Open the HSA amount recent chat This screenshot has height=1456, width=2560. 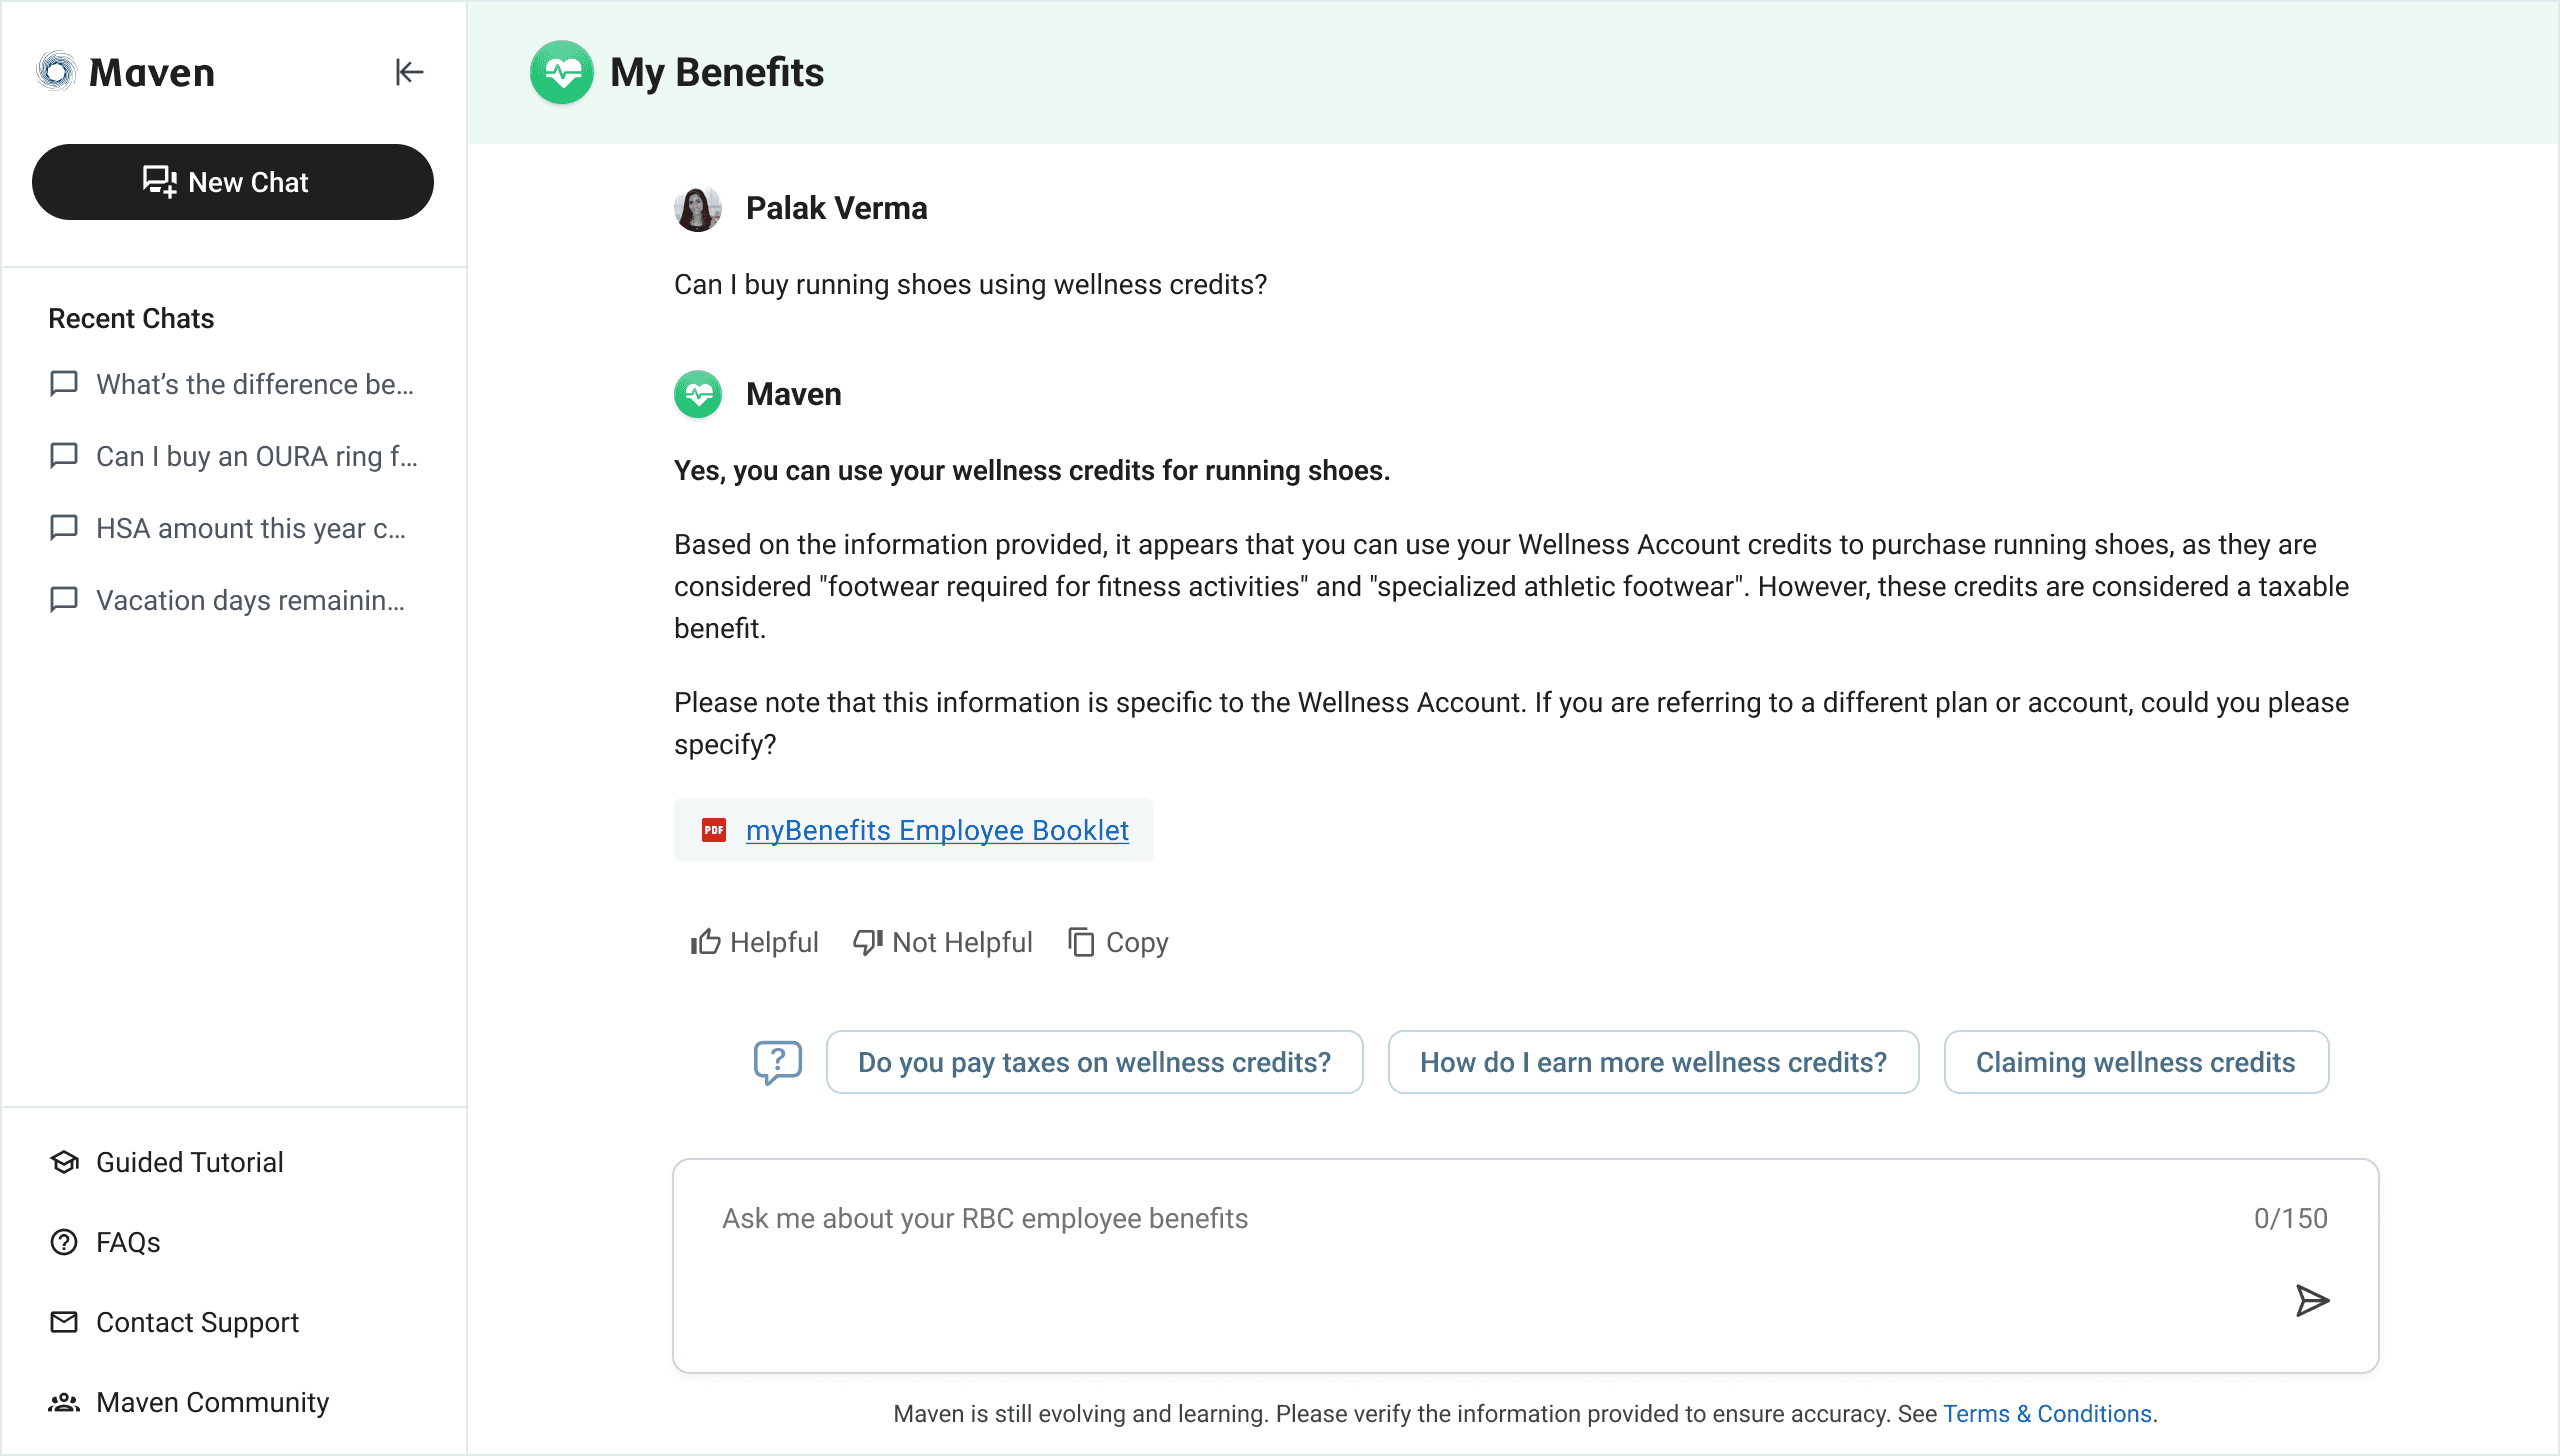pos(250,529)
